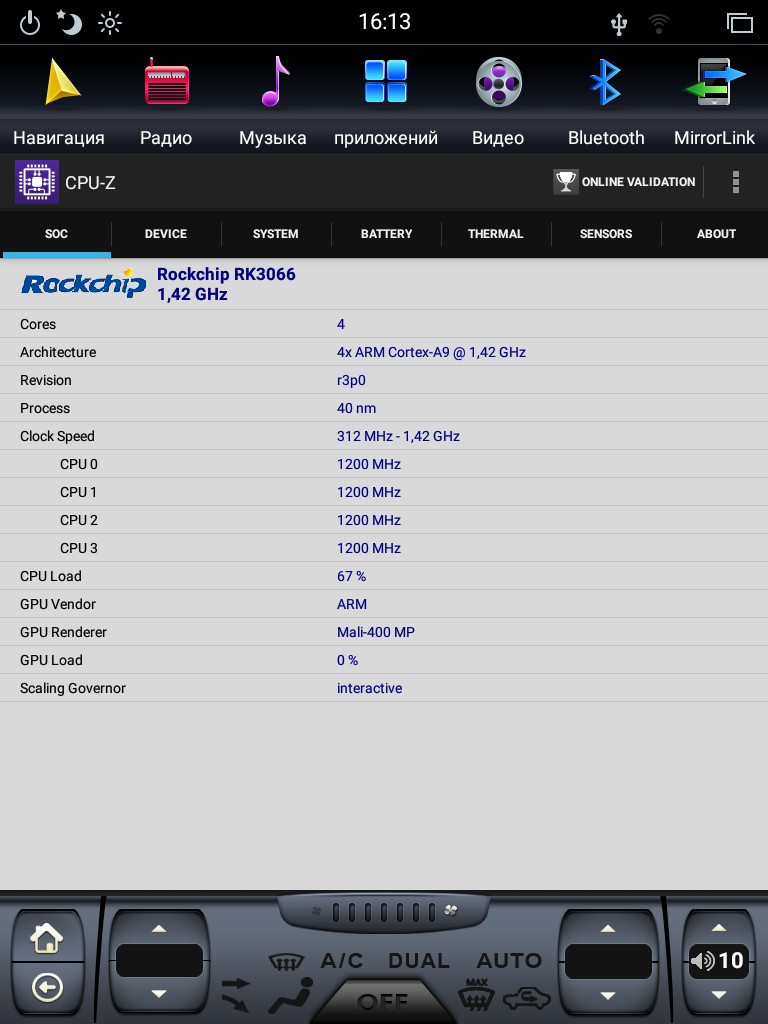Tap the brightness sun icon
Viewport: 768px width, 1024px height.
pyautogui.click(x=110, y=24)
